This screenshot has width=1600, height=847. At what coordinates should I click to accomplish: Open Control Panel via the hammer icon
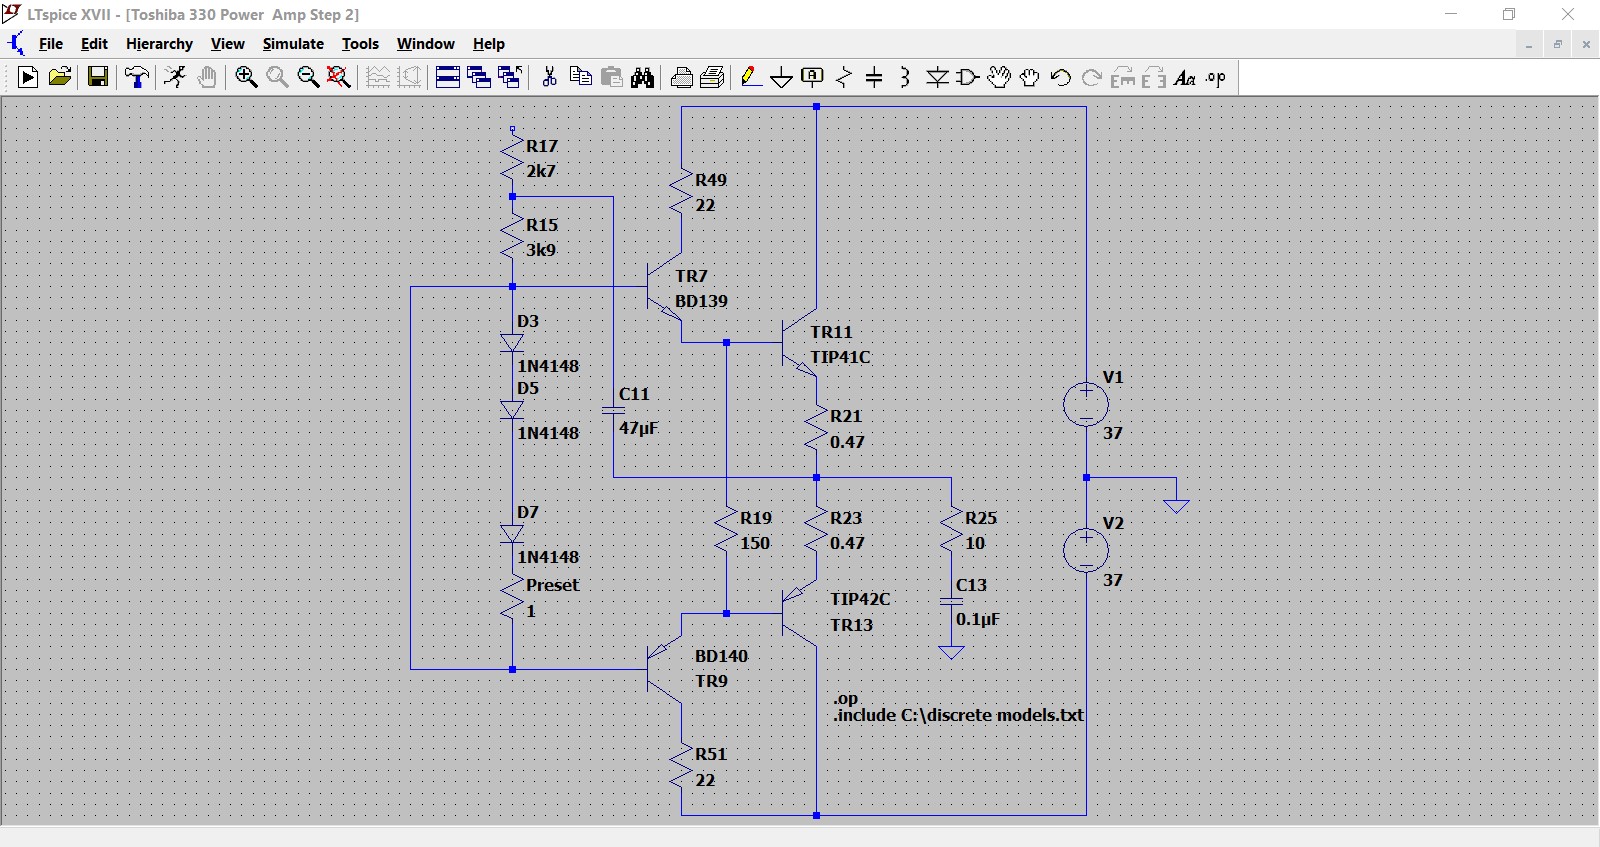tap(137, 77)
